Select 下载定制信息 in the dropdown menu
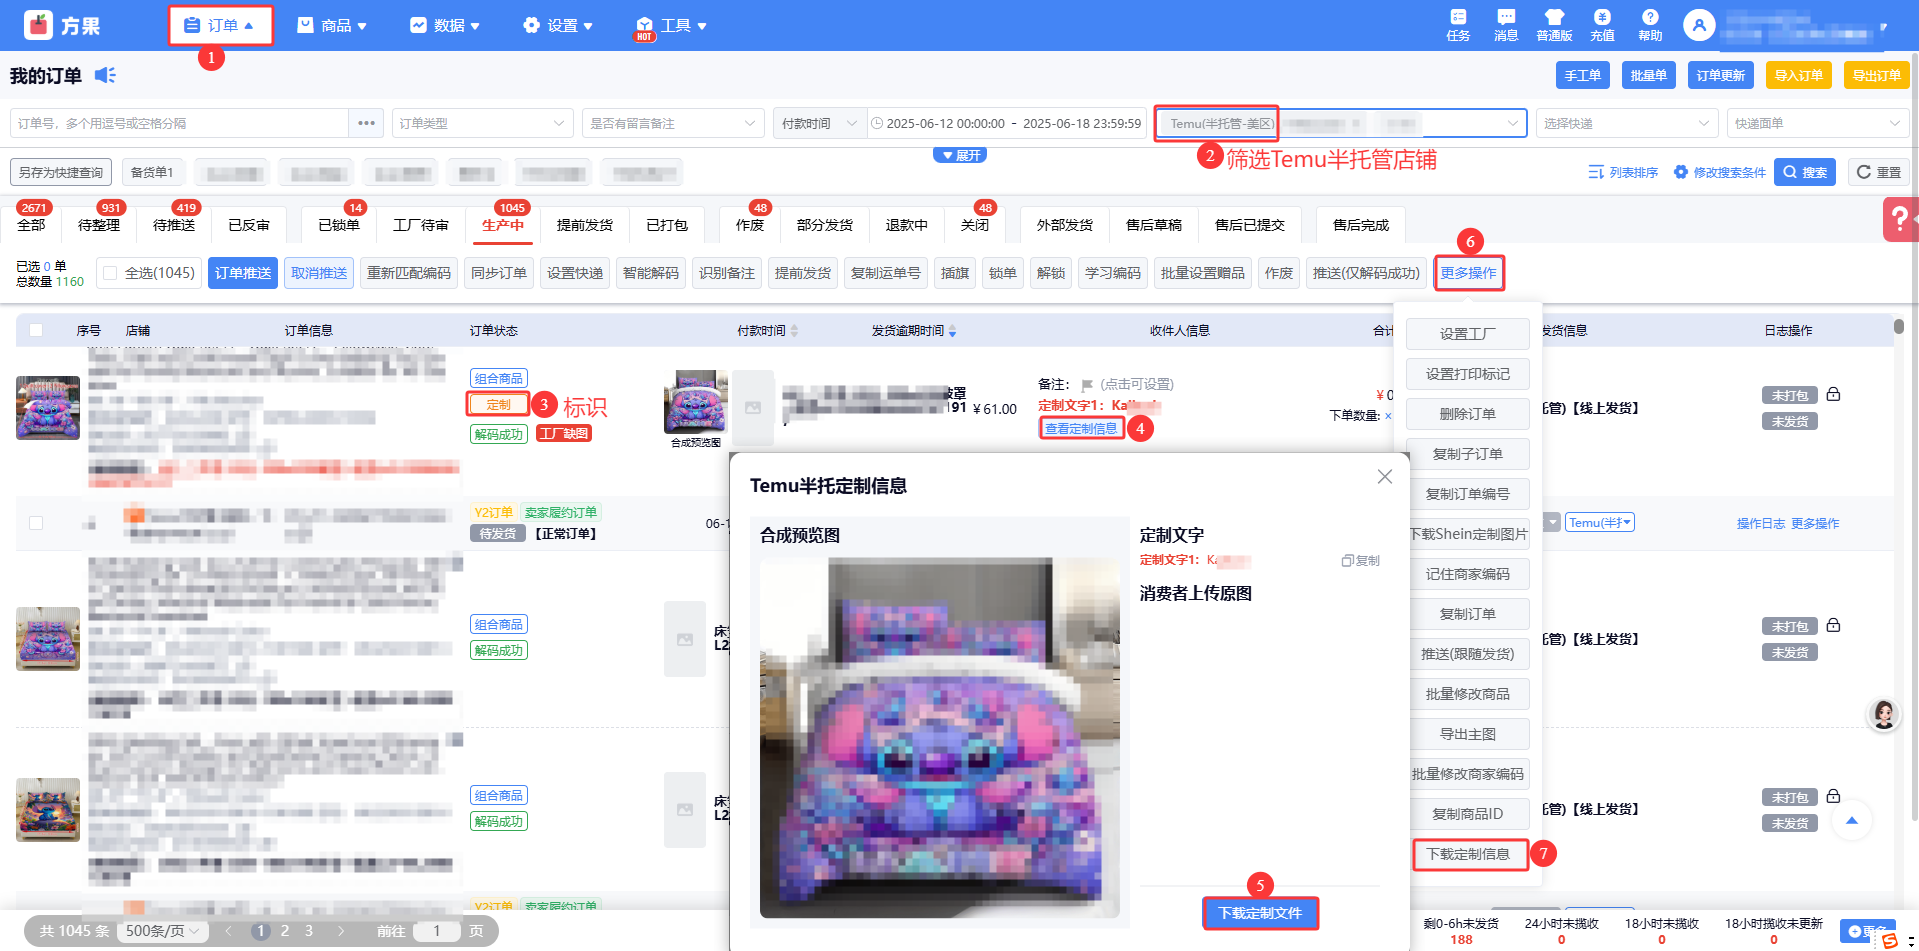1919x951 pixels. click(1468, 854)
